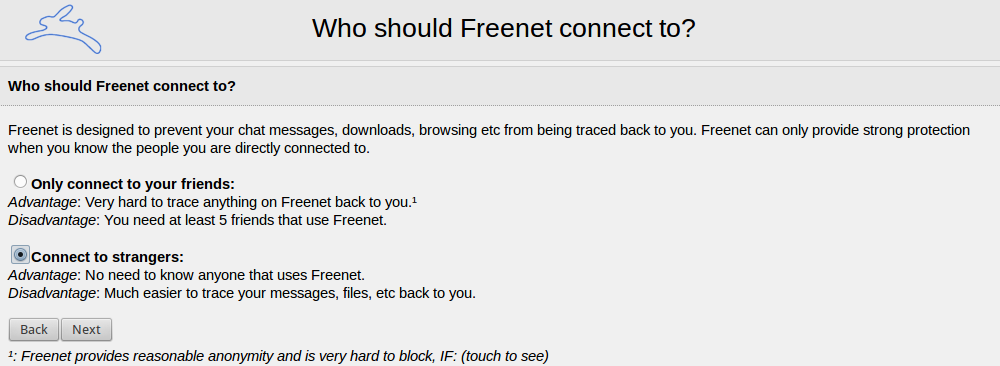1000x366 pixels.
Task: Click the Freenet rabbit logo
Action: [64, 29]
